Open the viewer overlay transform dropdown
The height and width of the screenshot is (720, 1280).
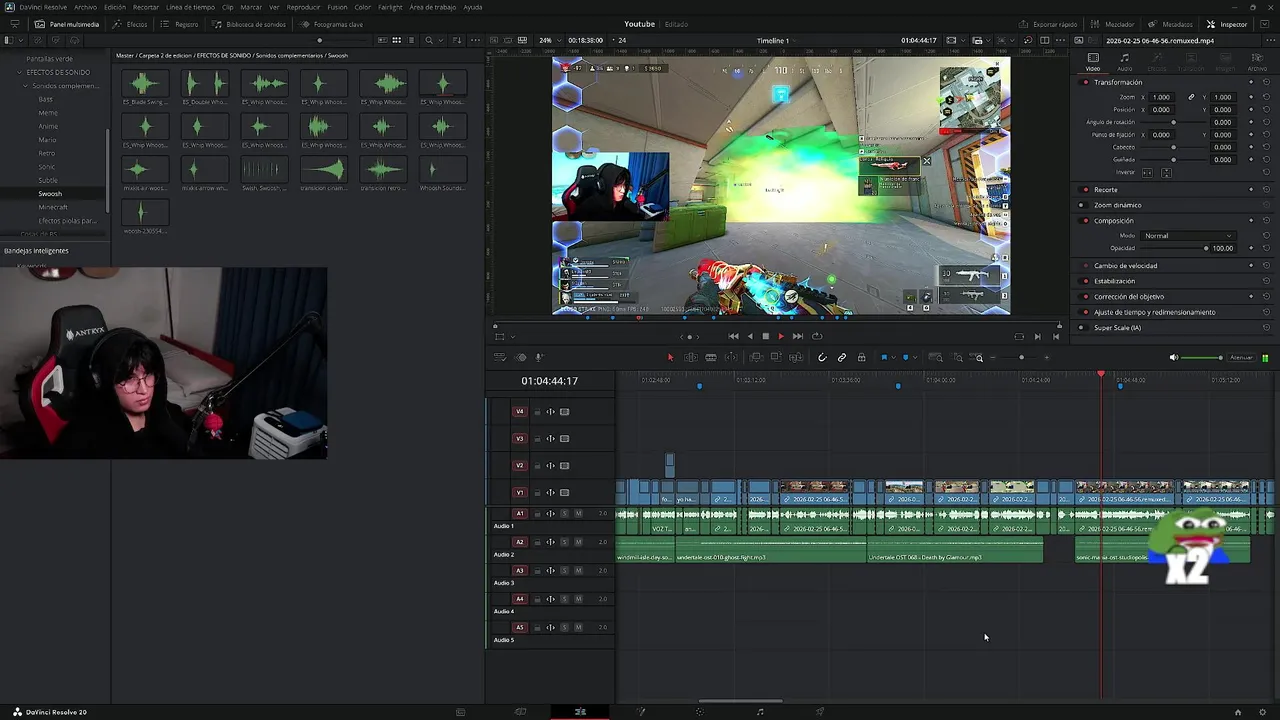coord(504,336)
